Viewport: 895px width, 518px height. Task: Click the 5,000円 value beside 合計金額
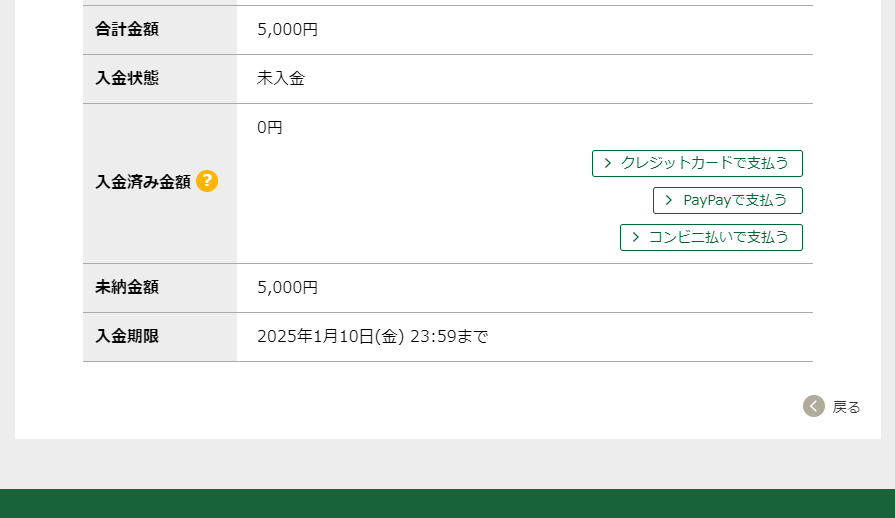click(287, 30)
